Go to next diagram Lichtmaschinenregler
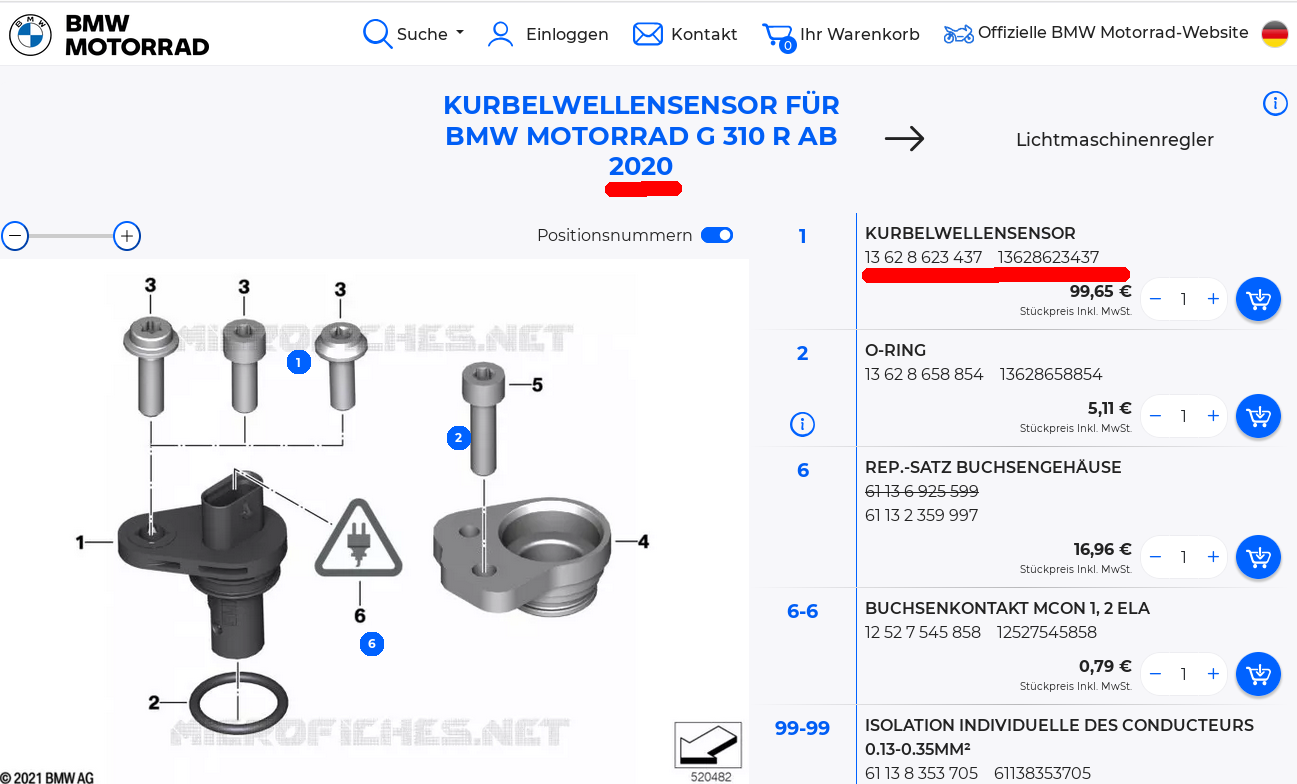This screenshot has height=784, width=1297. click(1114, 140)
